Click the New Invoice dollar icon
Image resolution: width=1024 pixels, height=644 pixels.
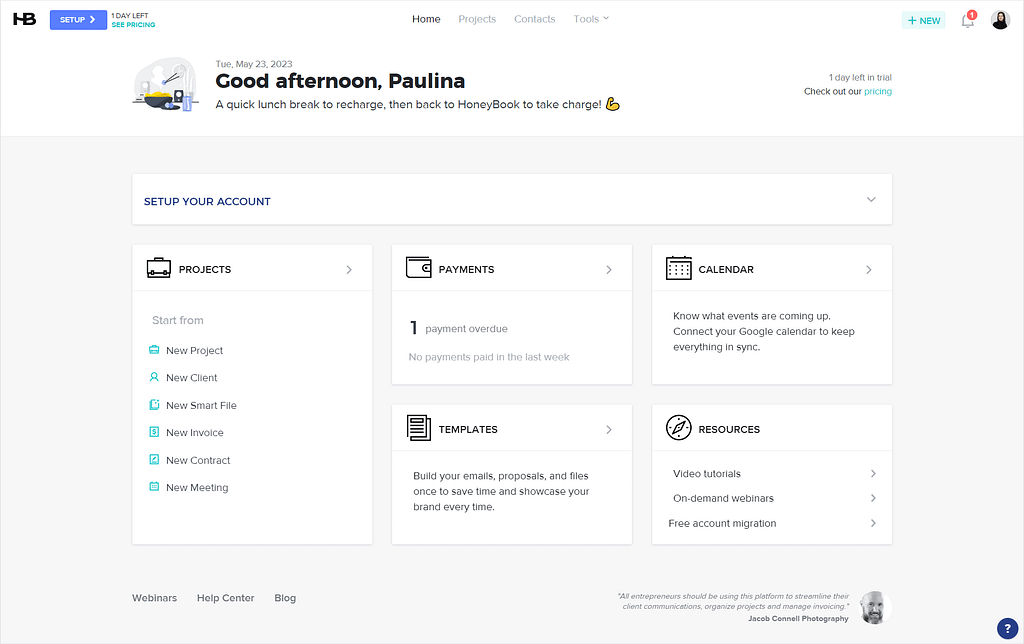(x=154, y=432)
